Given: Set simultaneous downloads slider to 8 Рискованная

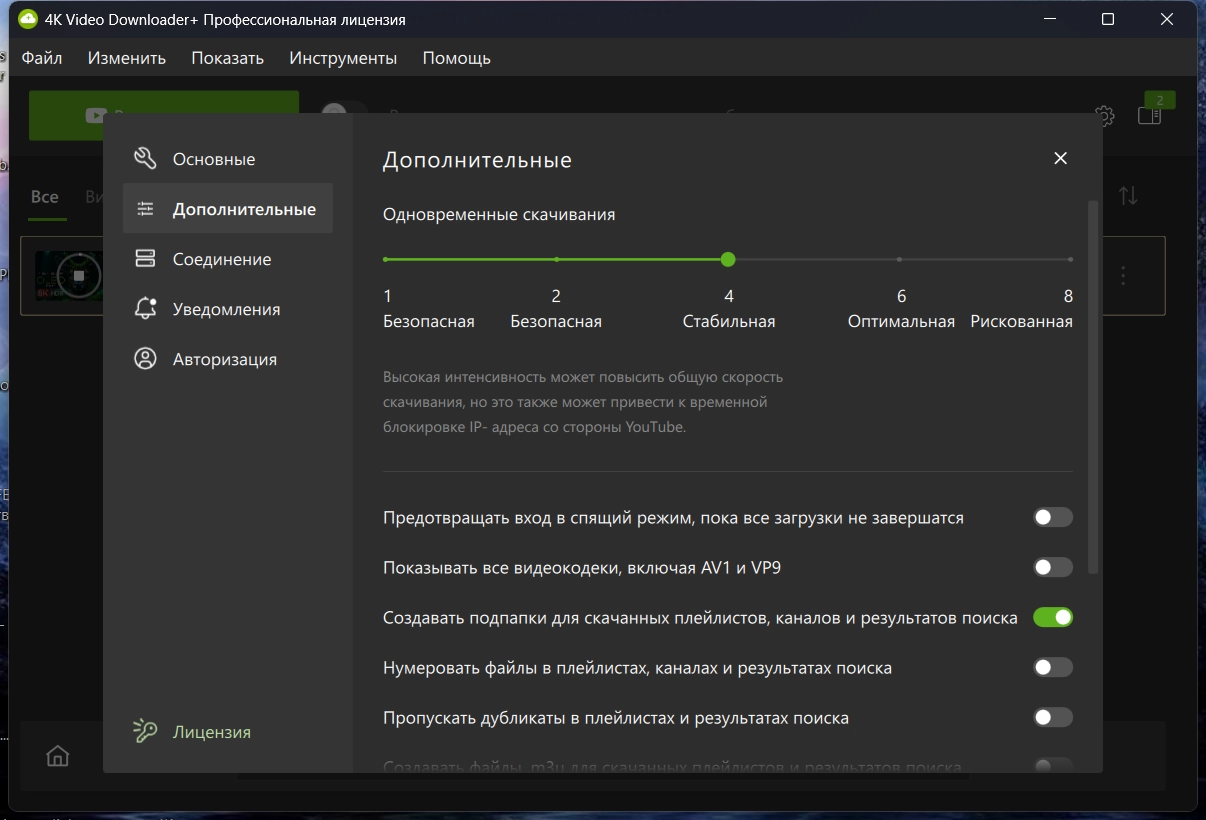Looking at the screenshot, I should [x=1070, y=260].
